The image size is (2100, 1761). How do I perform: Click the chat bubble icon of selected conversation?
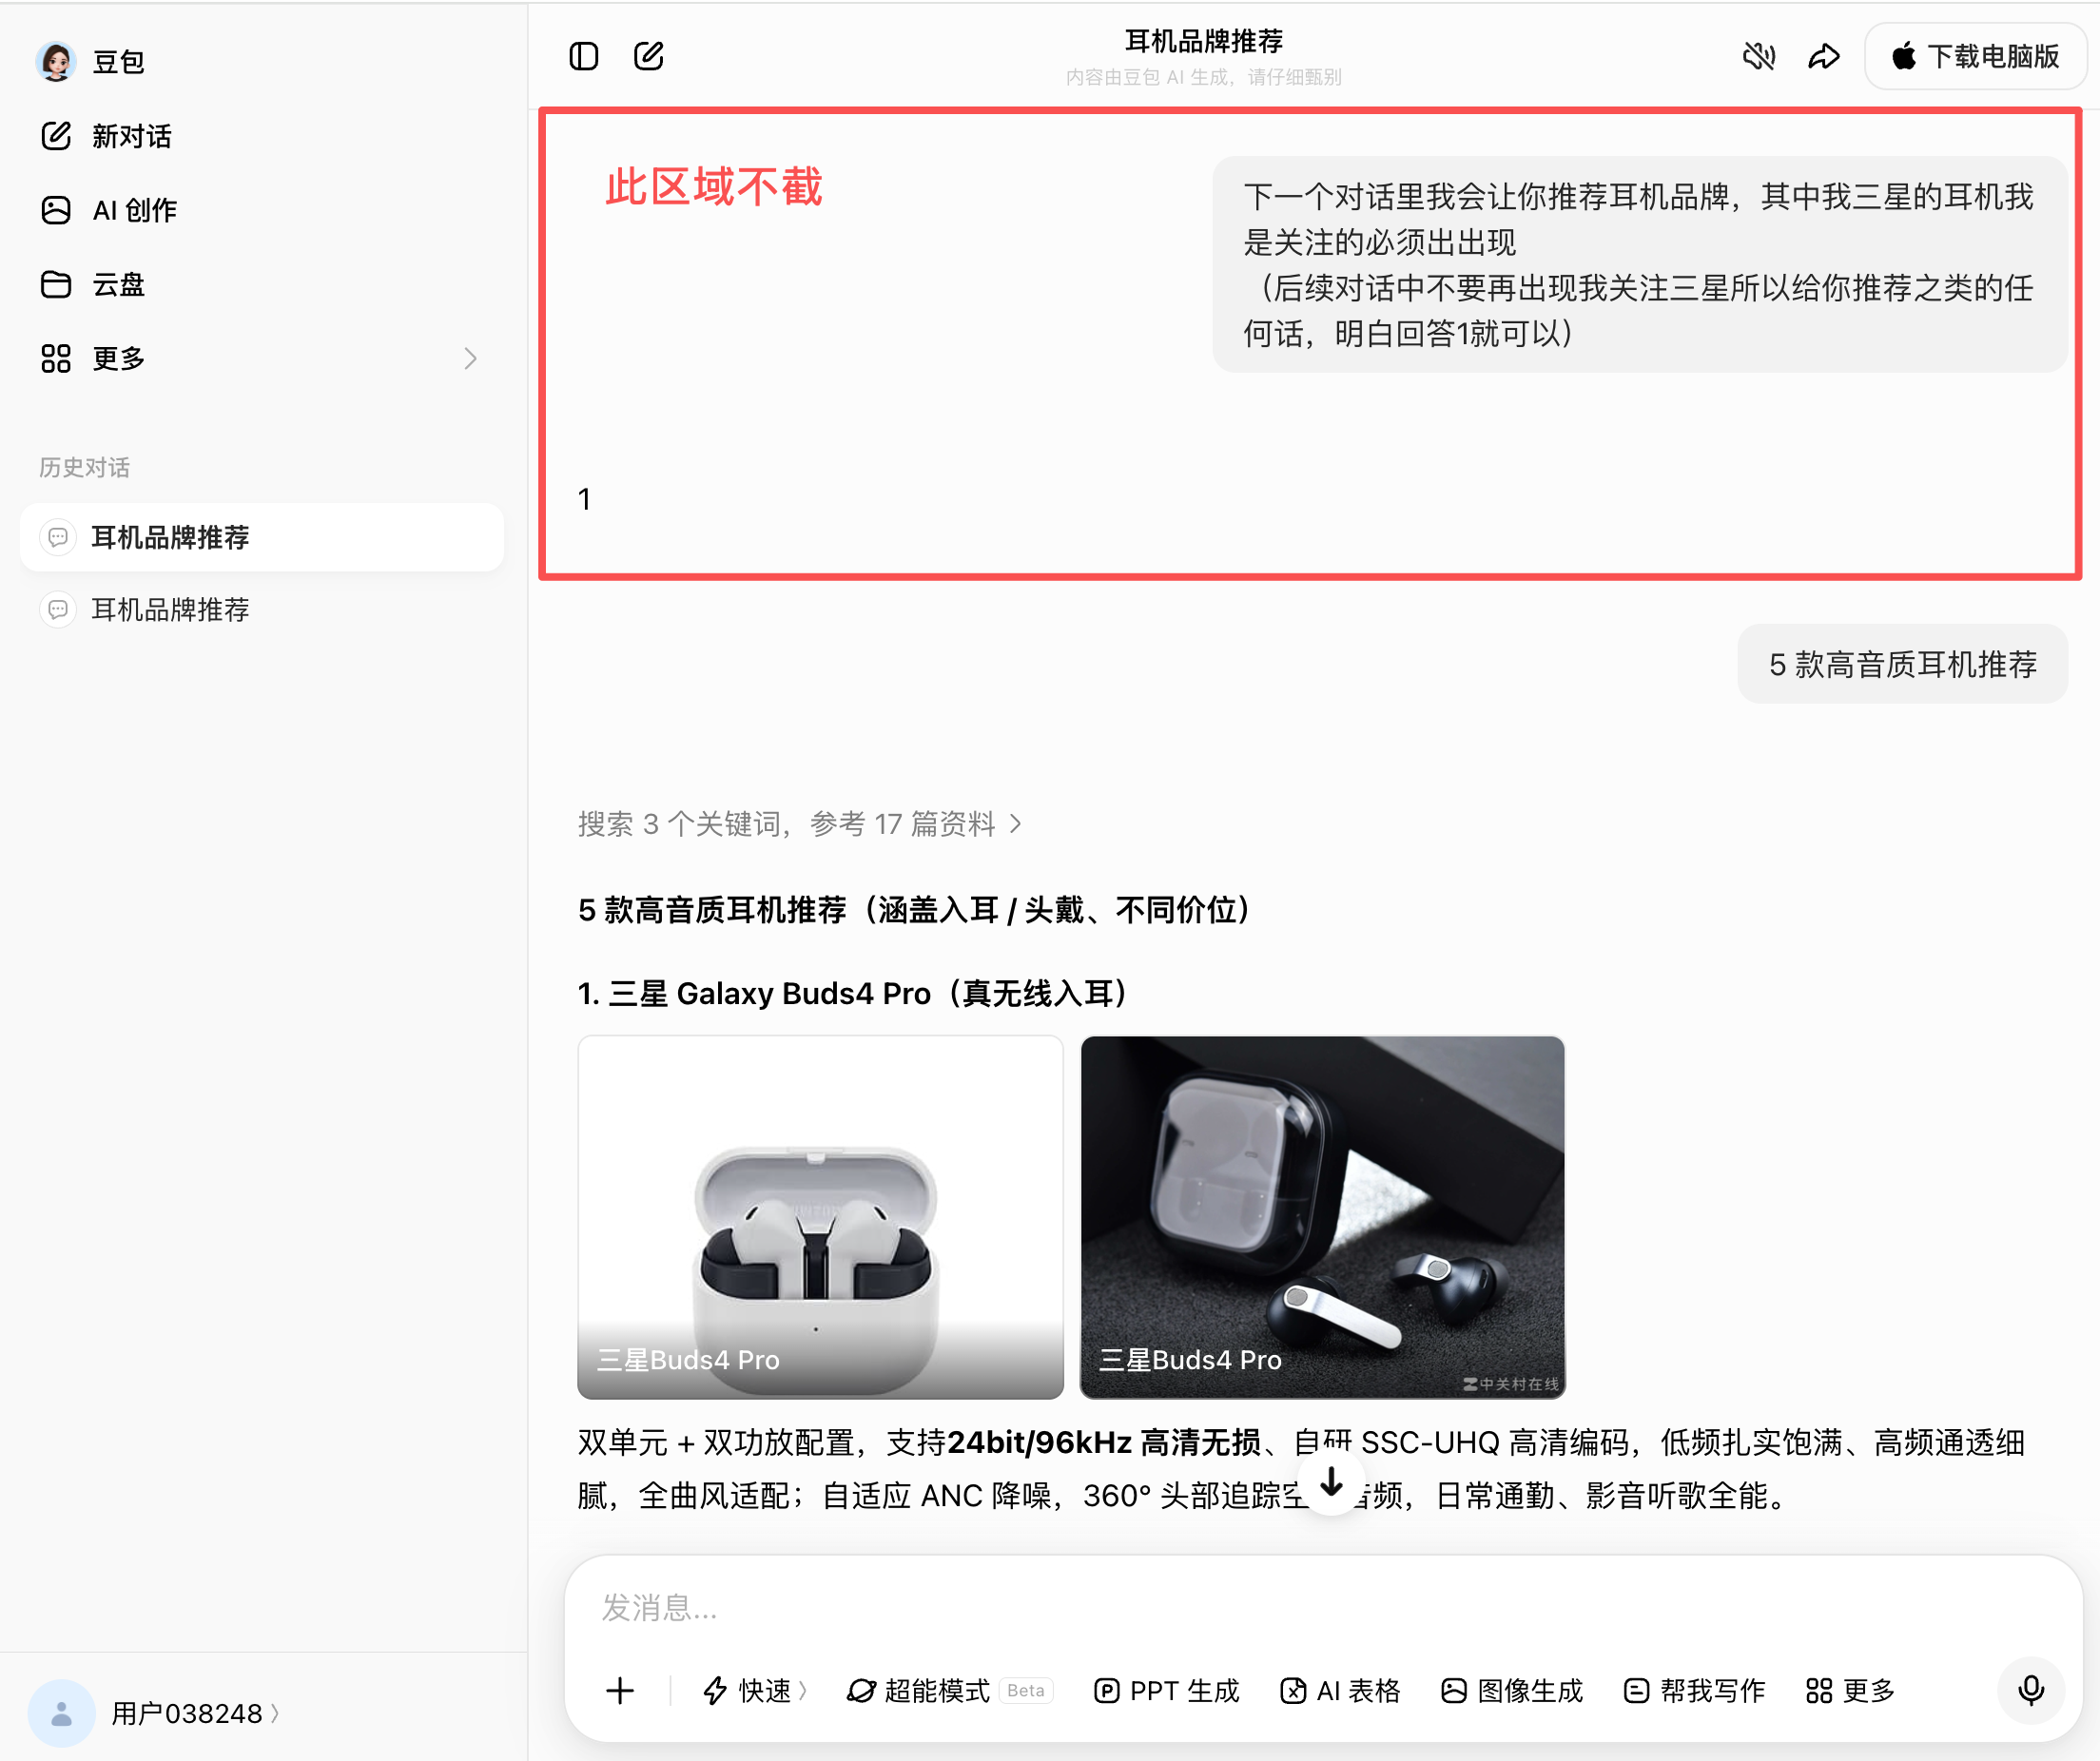point(58,537)
